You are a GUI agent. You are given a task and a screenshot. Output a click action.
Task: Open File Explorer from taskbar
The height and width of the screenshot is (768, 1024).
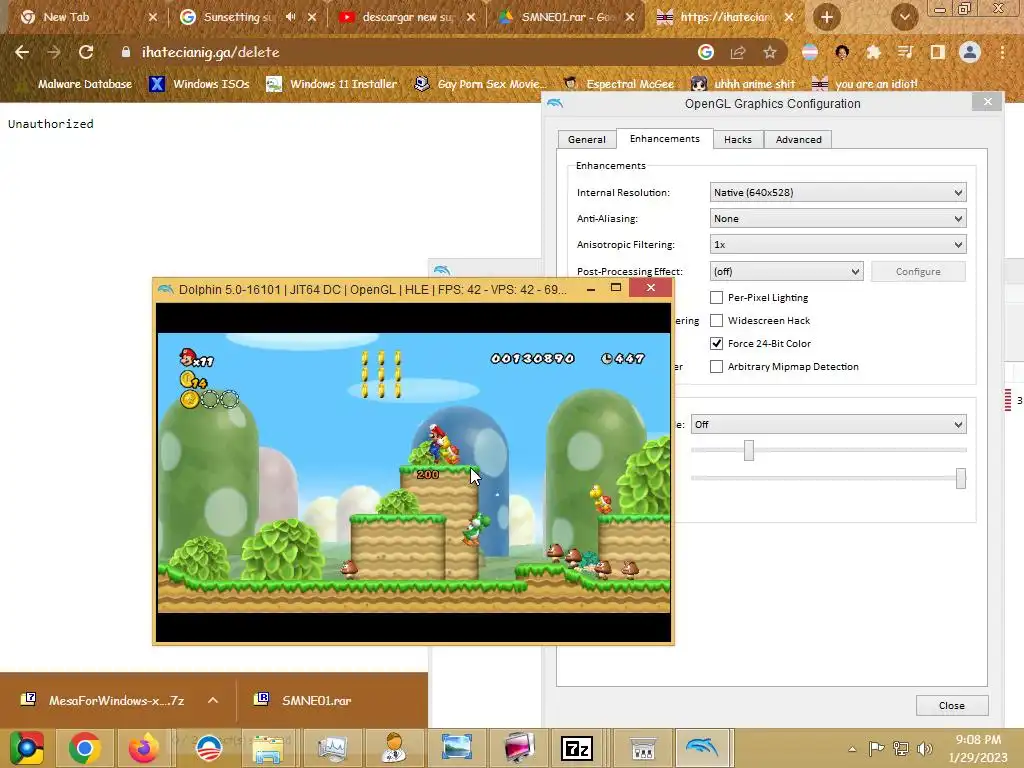tap(268, 748)
